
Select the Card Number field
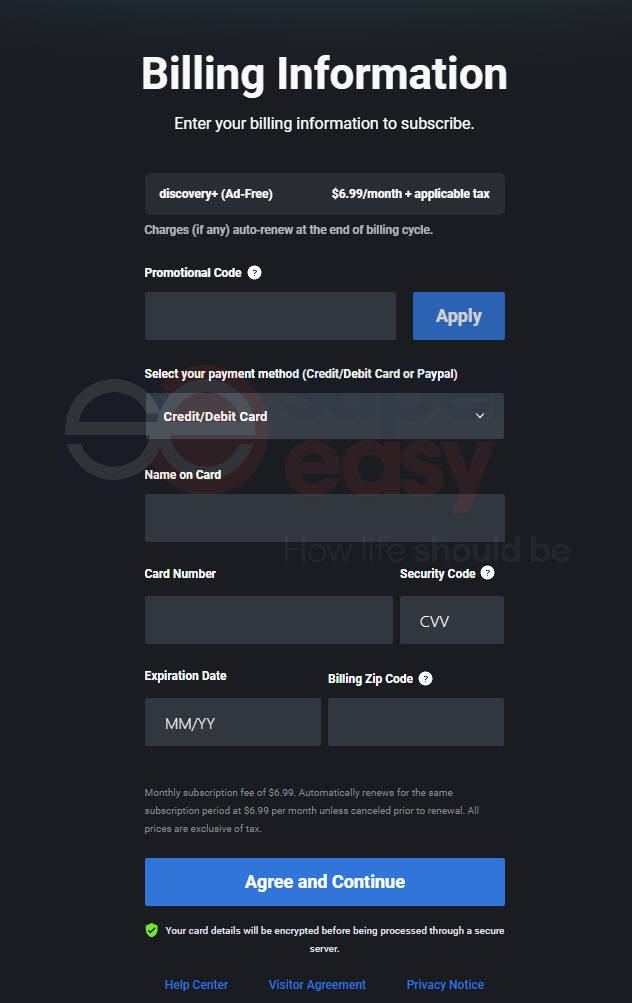269,620
